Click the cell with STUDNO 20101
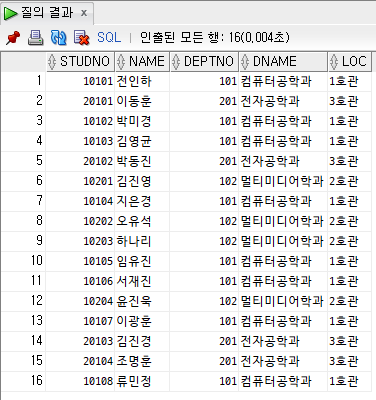 (x=80, y=101)
